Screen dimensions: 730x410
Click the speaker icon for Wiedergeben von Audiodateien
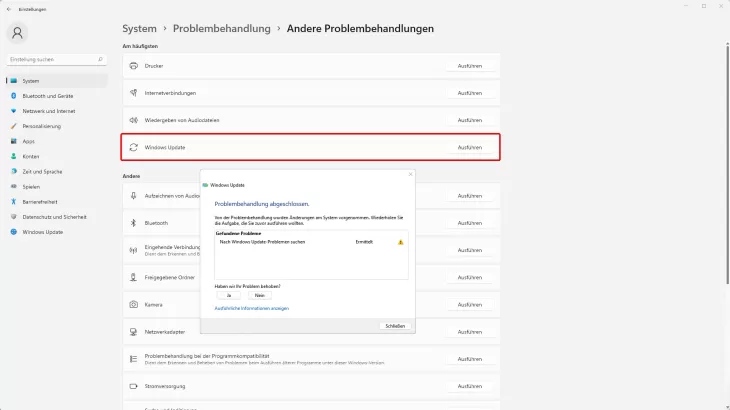pyautogui.click(x=133, y=120)
